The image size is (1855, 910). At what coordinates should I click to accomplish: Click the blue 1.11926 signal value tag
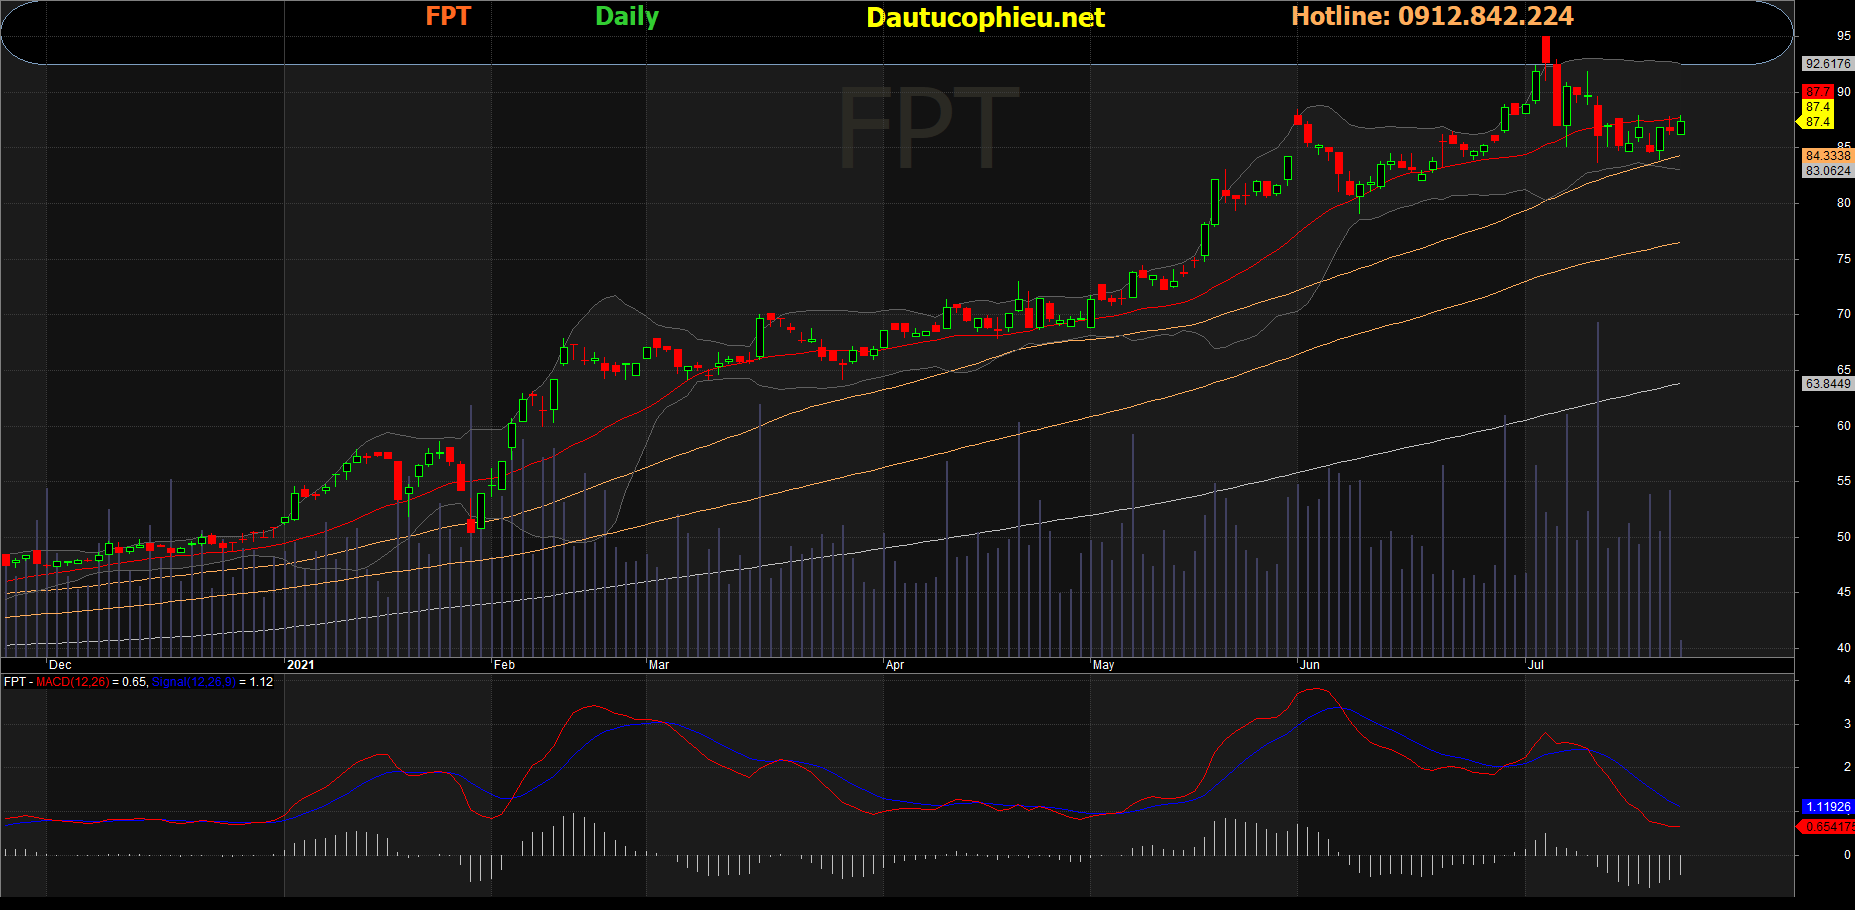tap(1827, 807)
